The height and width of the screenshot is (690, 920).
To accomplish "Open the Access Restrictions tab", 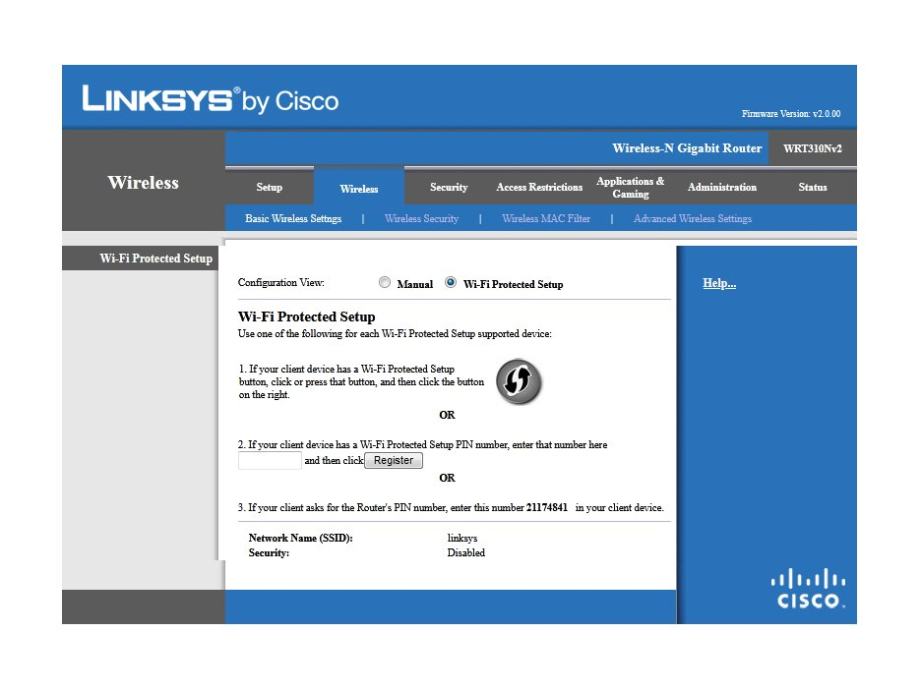I will [x=539, y=187].
